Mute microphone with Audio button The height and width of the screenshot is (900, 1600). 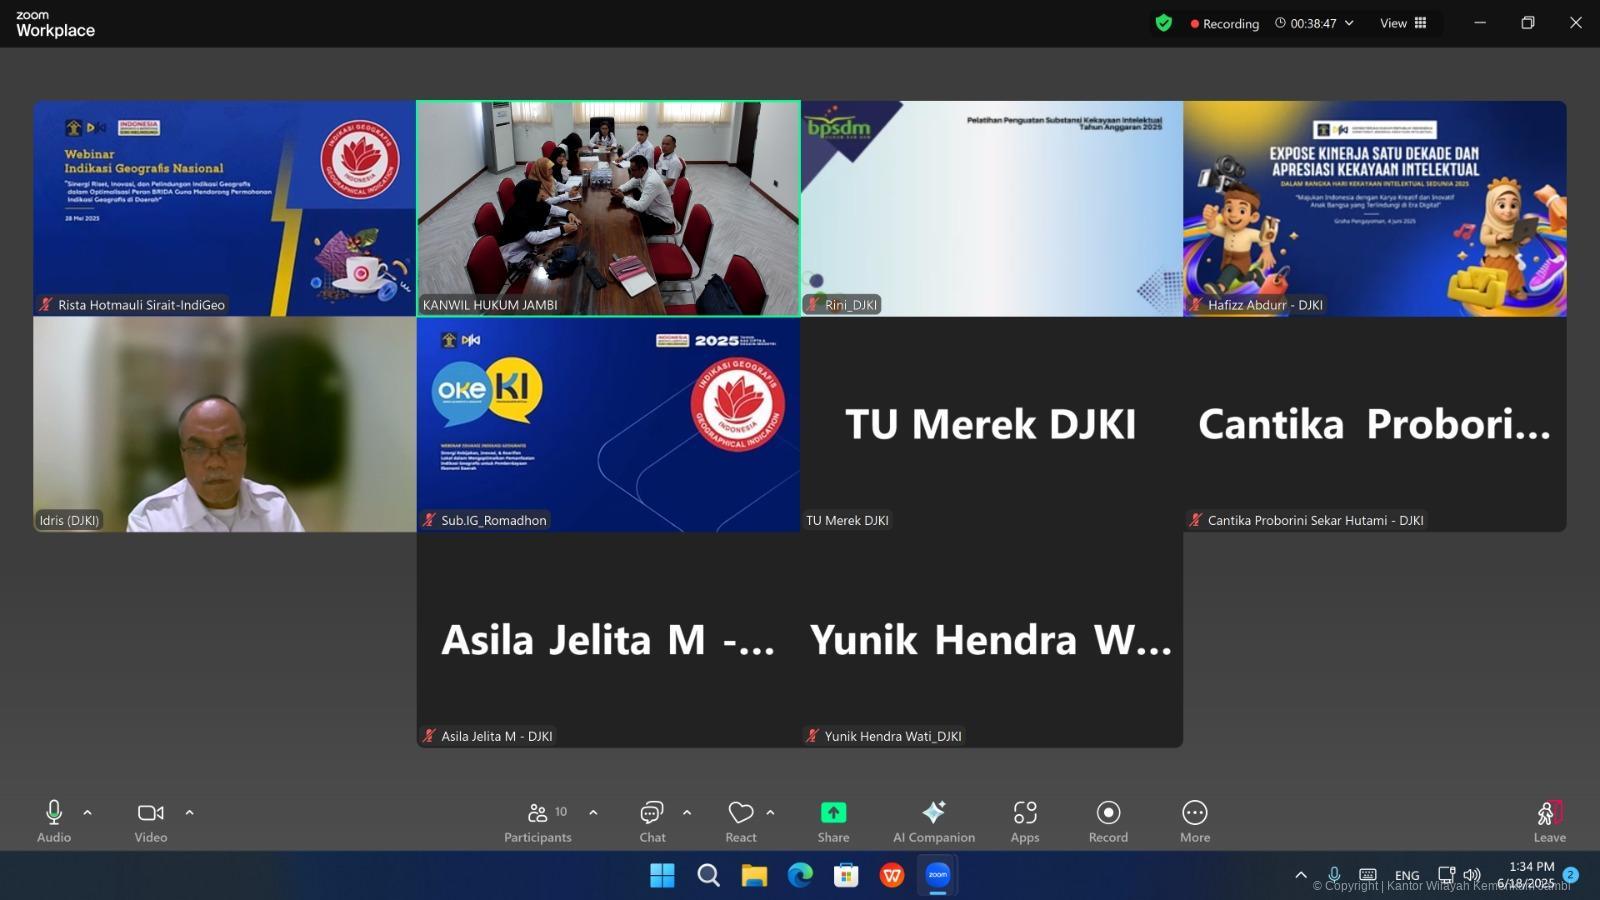[54, 821]
